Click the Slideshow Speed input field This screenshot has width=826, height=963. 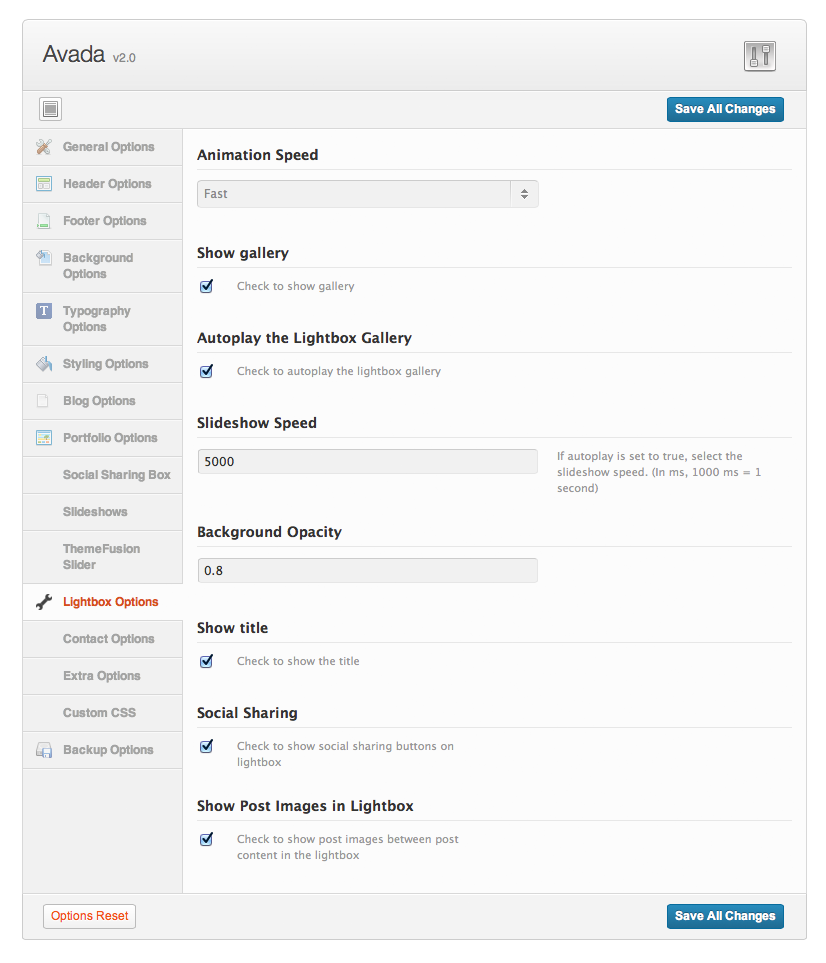(367, 461)
